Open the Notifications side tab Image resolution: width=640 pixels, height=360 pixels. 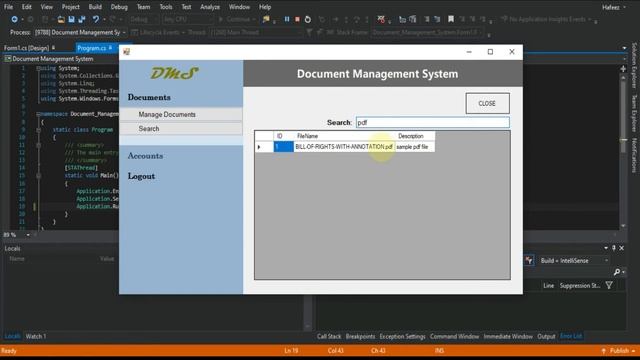pos(634,156)
